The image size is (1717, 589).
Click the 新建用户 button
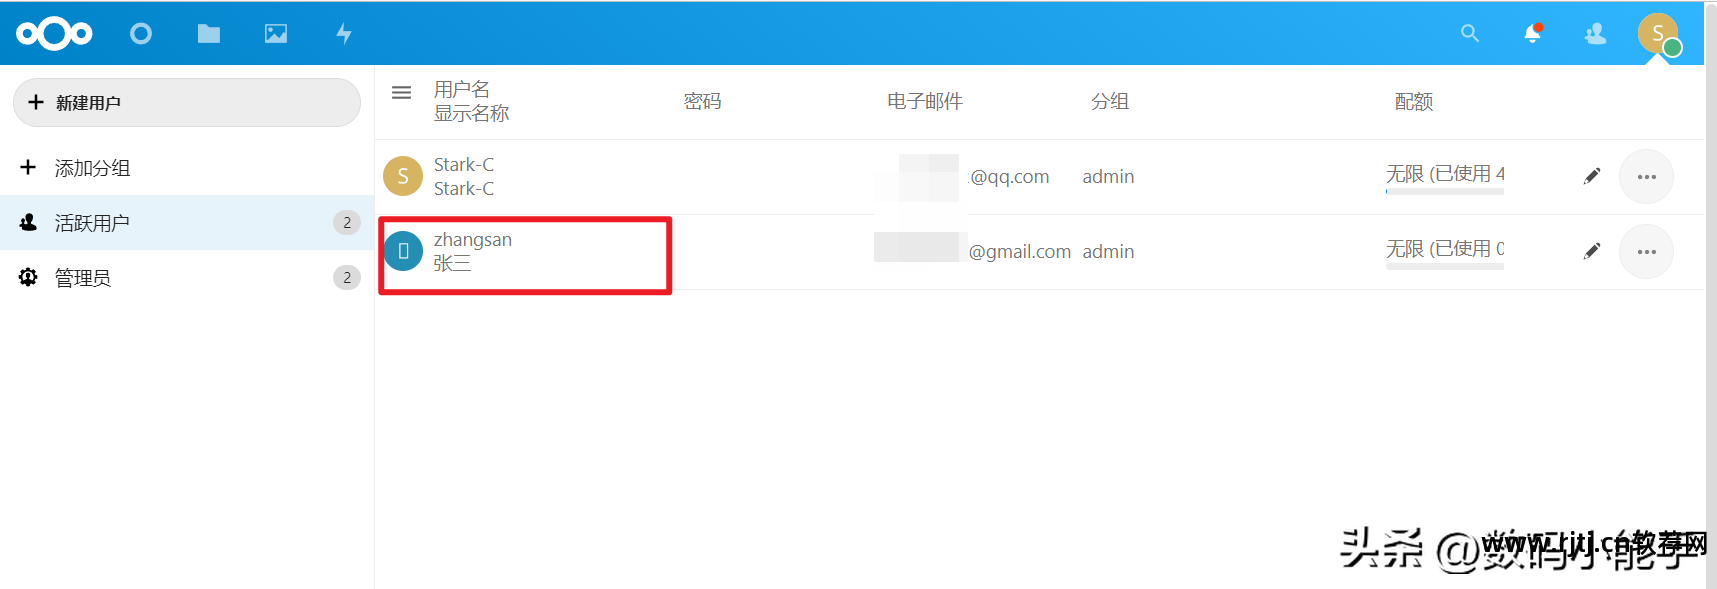click(187, 102)
